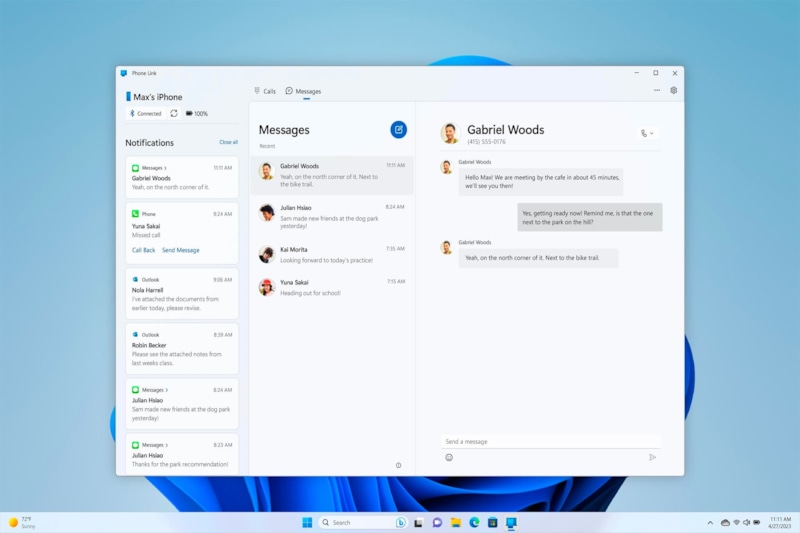The image size is (800, 533).
Task: Click the send message arrow icon
Action: [652, 457]
